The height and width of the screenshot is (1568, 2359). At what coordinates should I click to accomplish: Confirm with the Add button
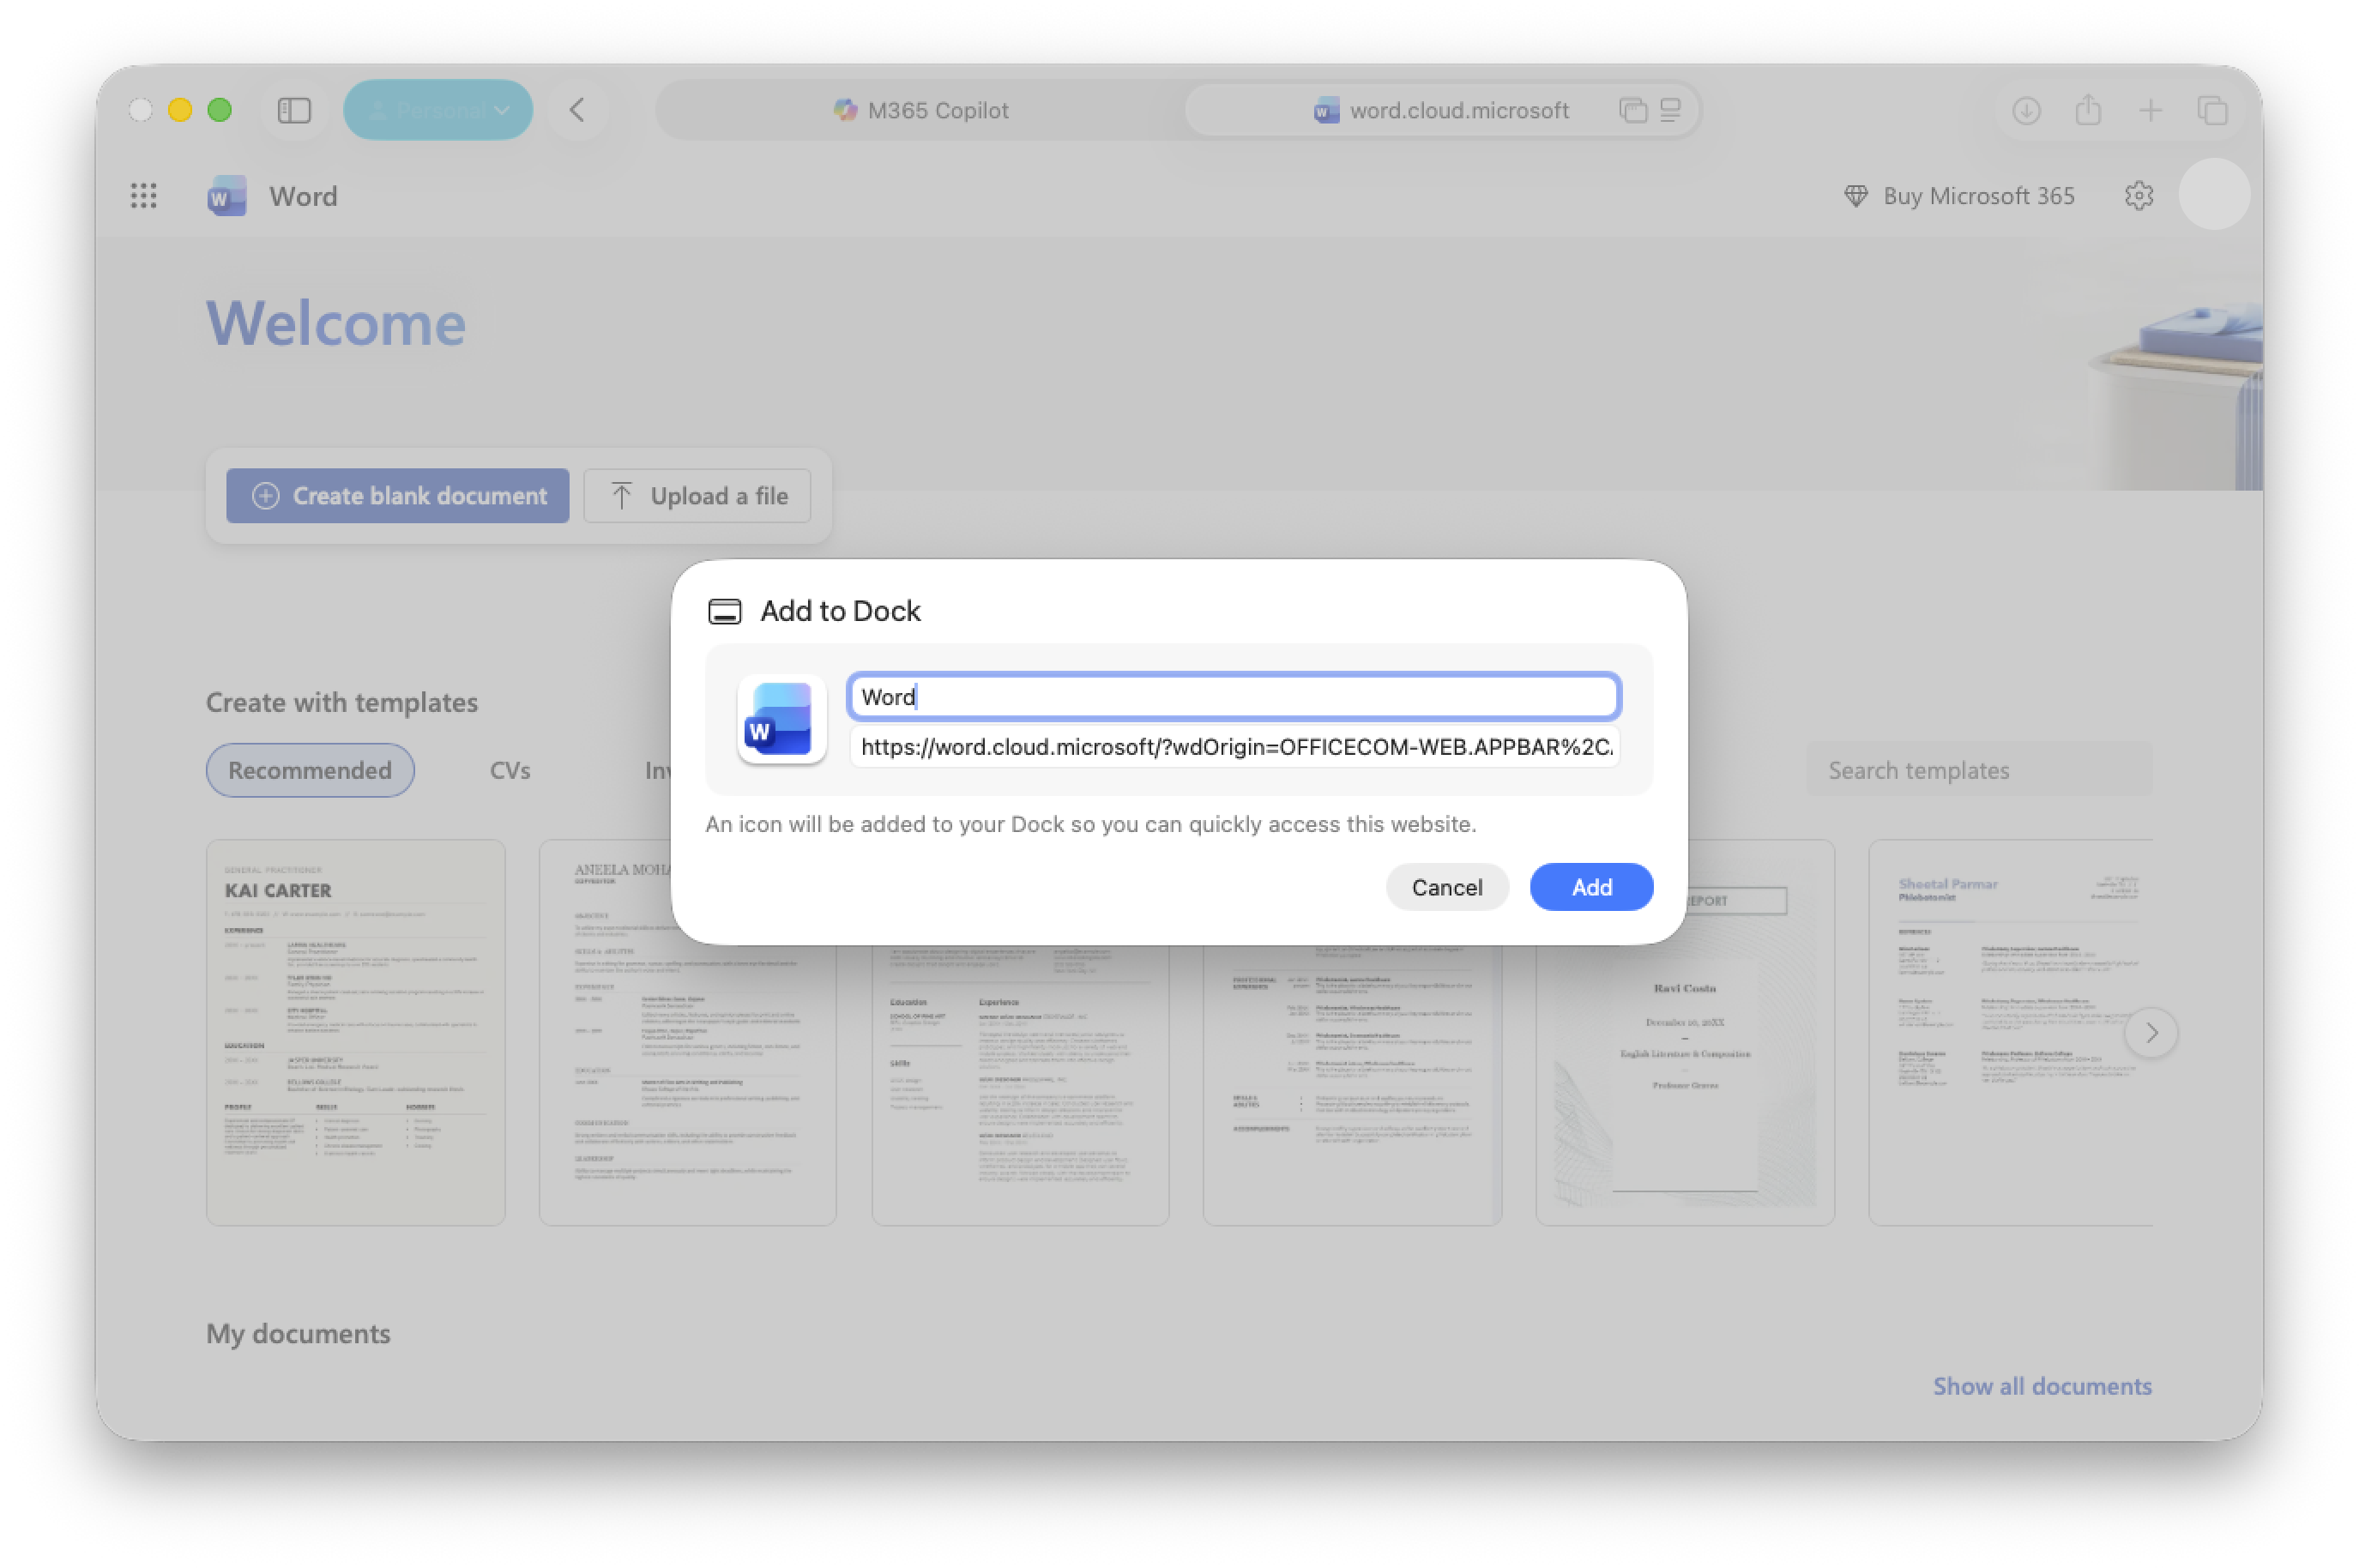coord(1590,887)
